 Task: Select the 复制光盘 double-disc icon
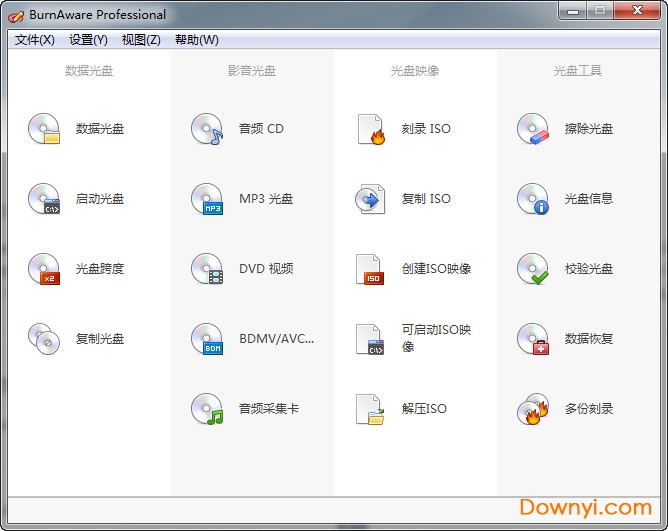point(44,339)
